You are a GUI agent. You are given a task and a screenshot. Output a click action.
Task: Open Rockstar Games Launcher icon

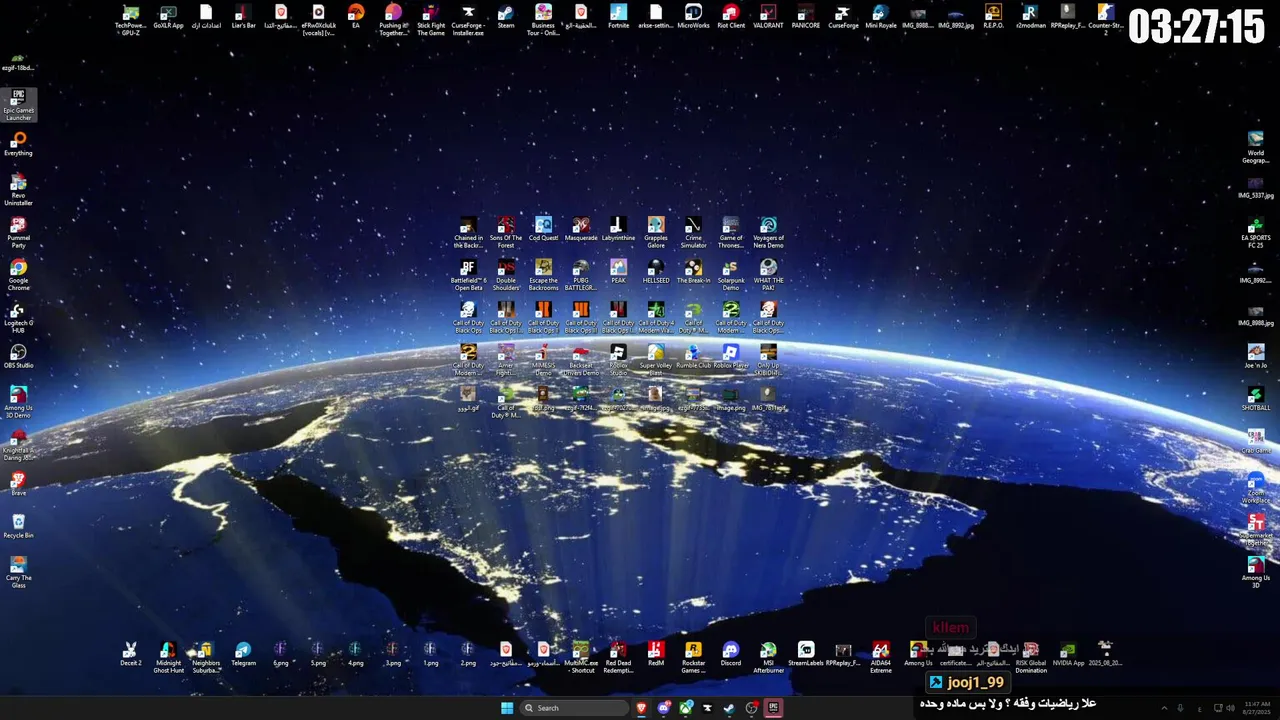click(693, 657)
